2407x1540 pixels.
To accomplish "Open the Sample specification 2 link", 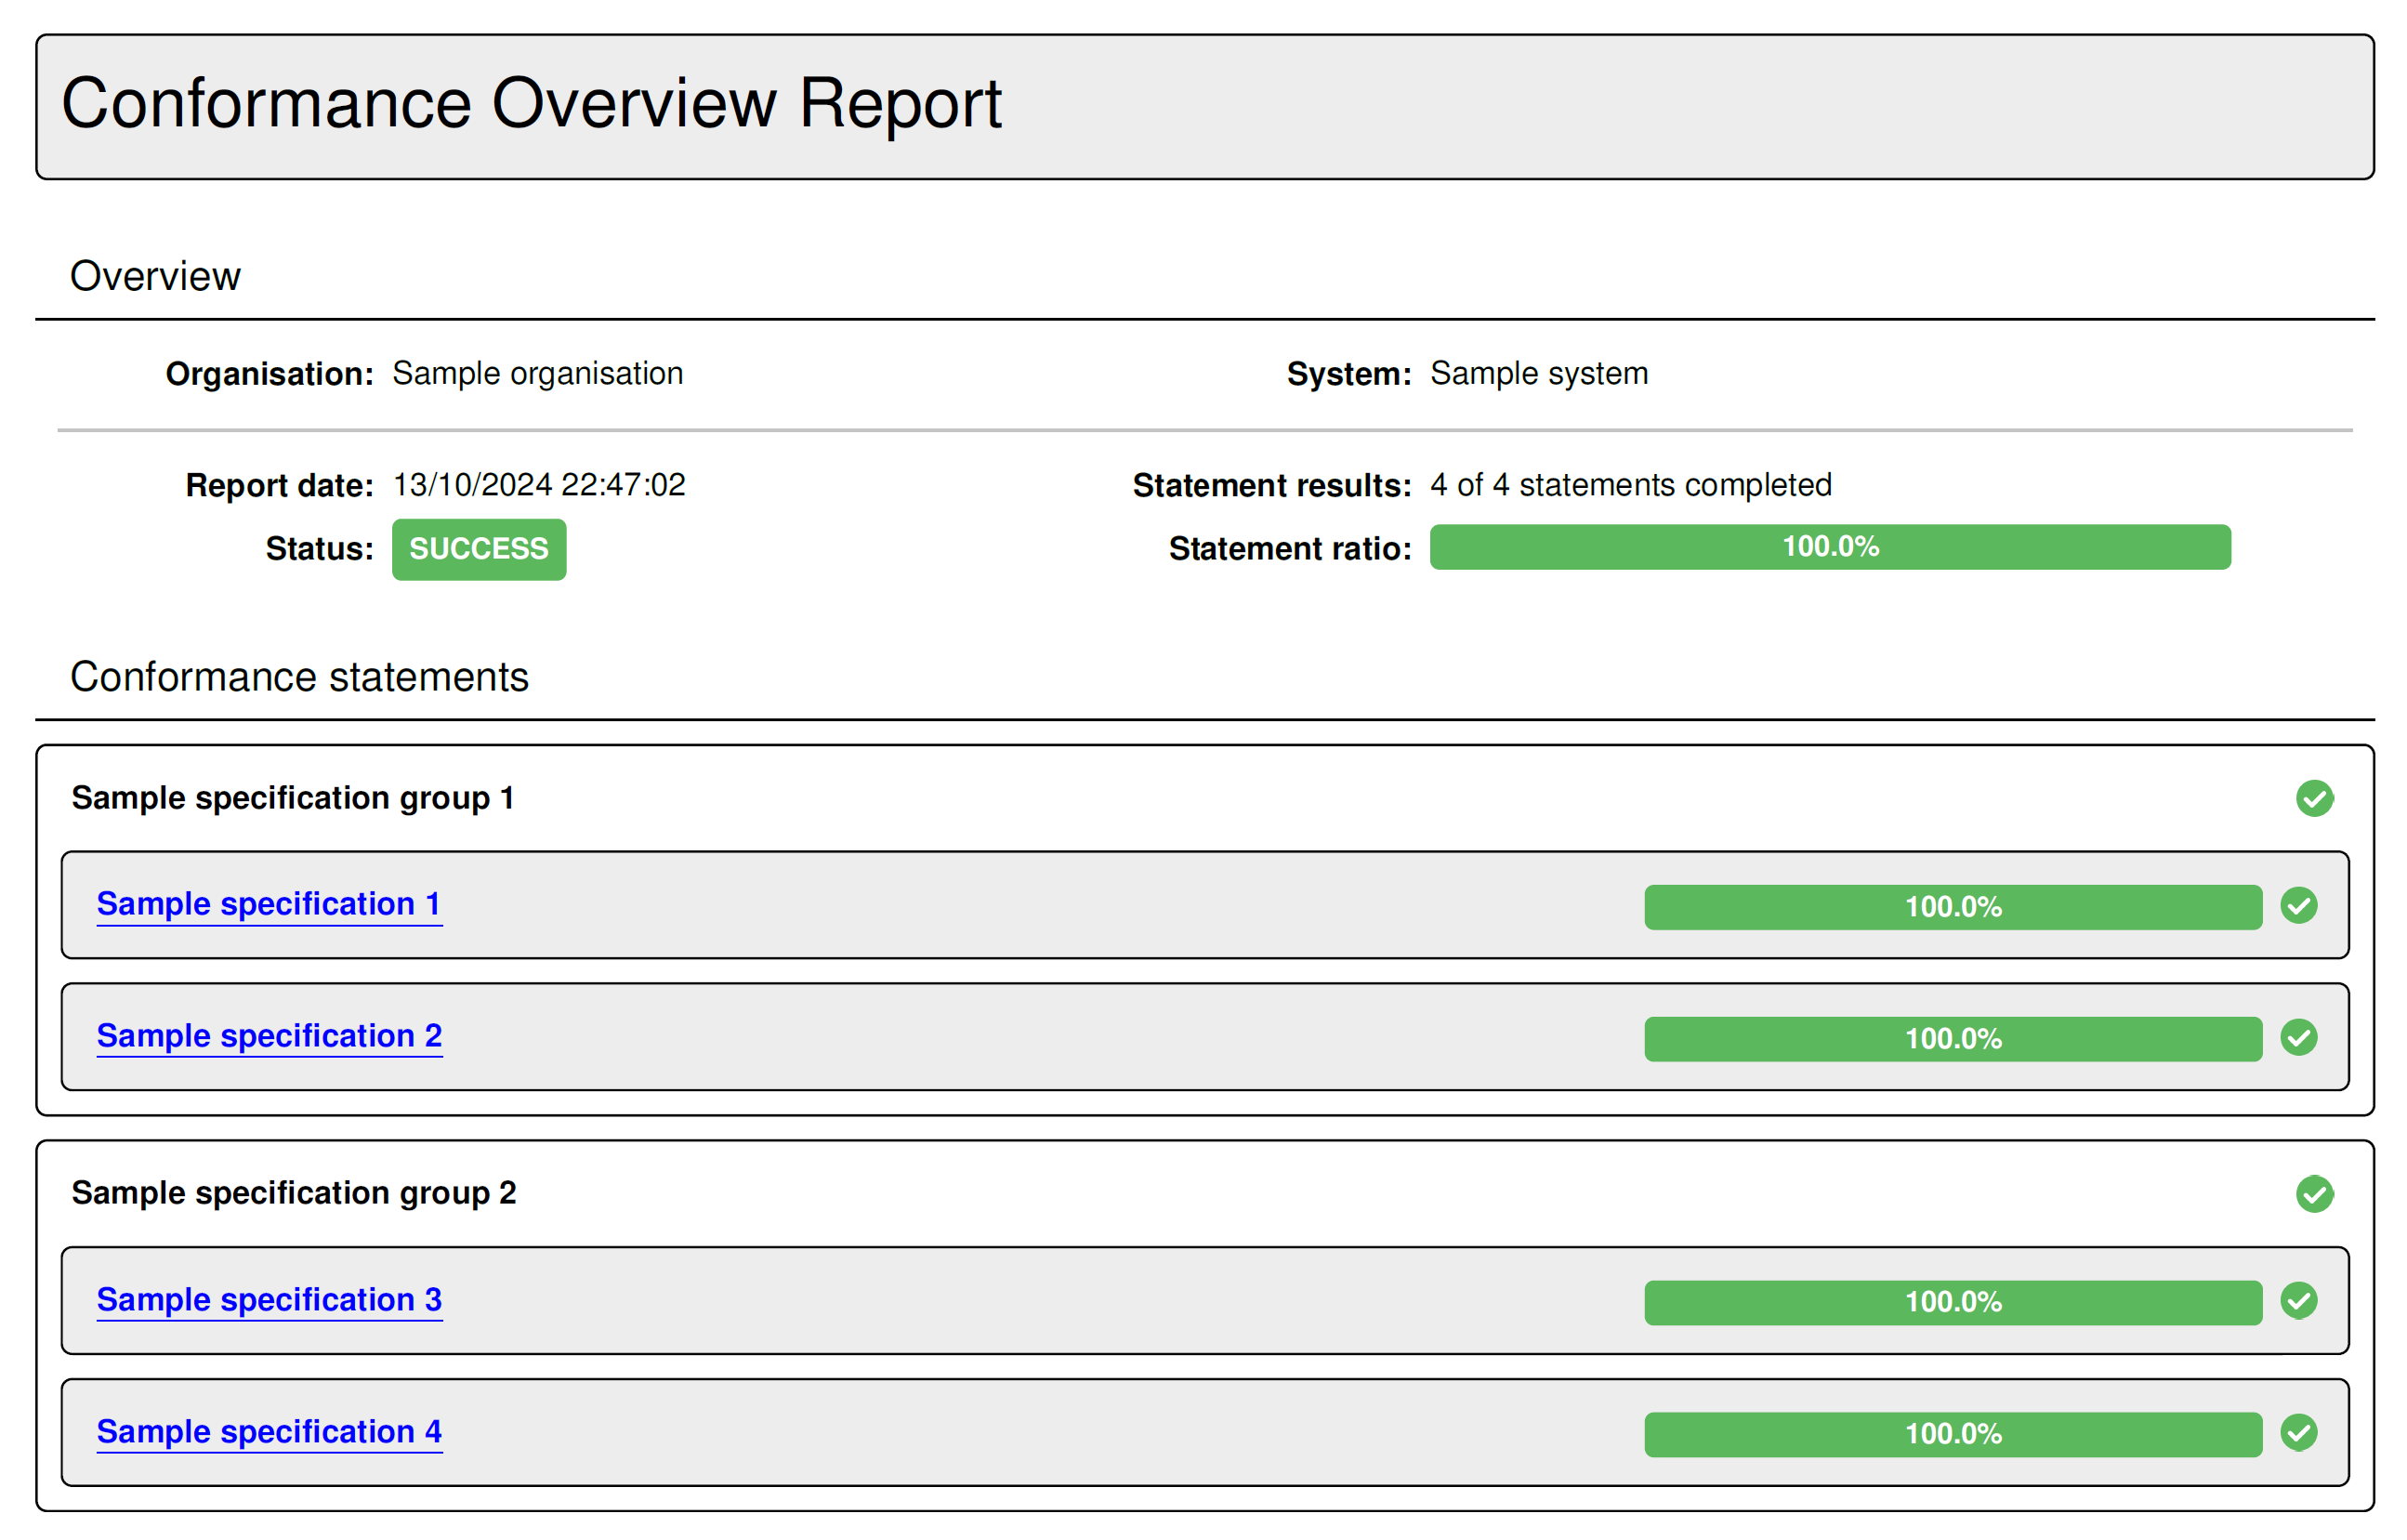I will tap(269, 1036).
